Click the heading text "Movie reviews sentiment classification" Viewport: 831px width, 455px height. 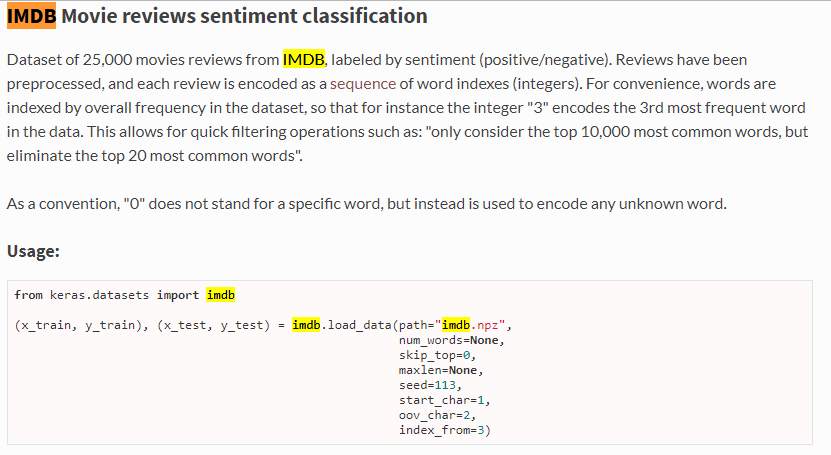[244, 16]
